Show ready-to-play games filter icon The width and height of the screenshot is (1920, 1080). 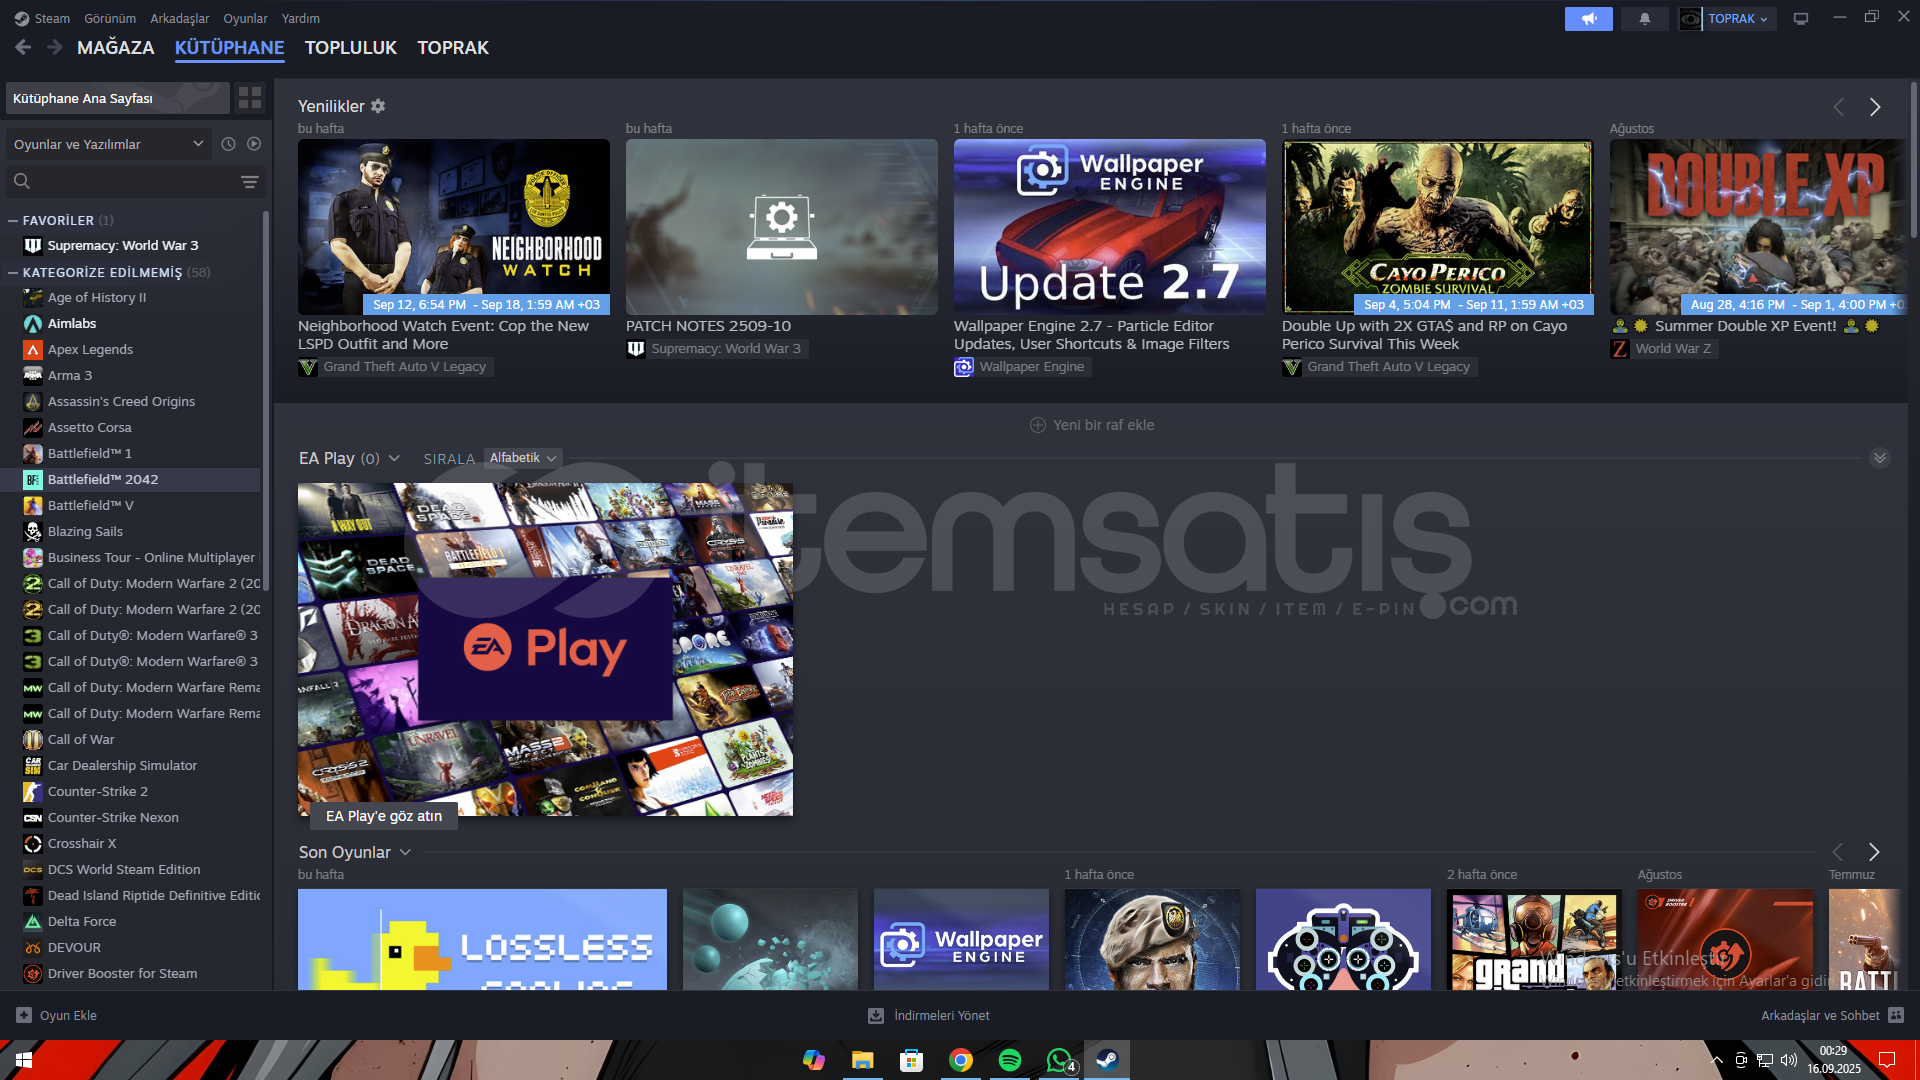click(x=254, y=144)
